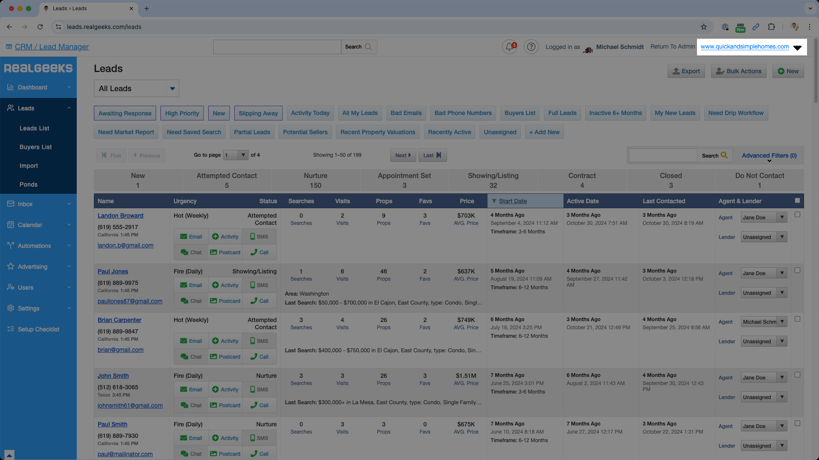Viewport: 819px width, 460px height.
Task: Open Dashboard icon in sidebar
Action: pos(11,88)
